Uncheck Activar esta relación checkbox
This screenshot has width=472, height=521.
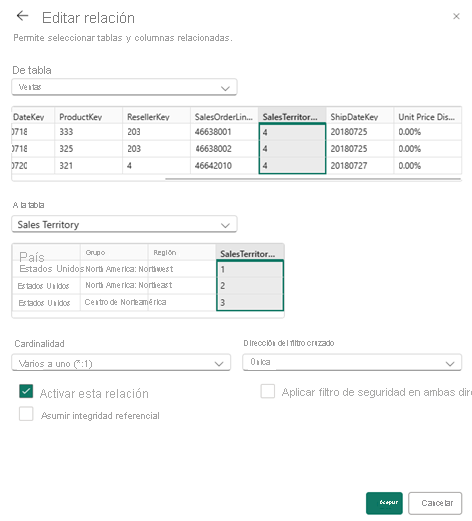click(x=26, y=391)
